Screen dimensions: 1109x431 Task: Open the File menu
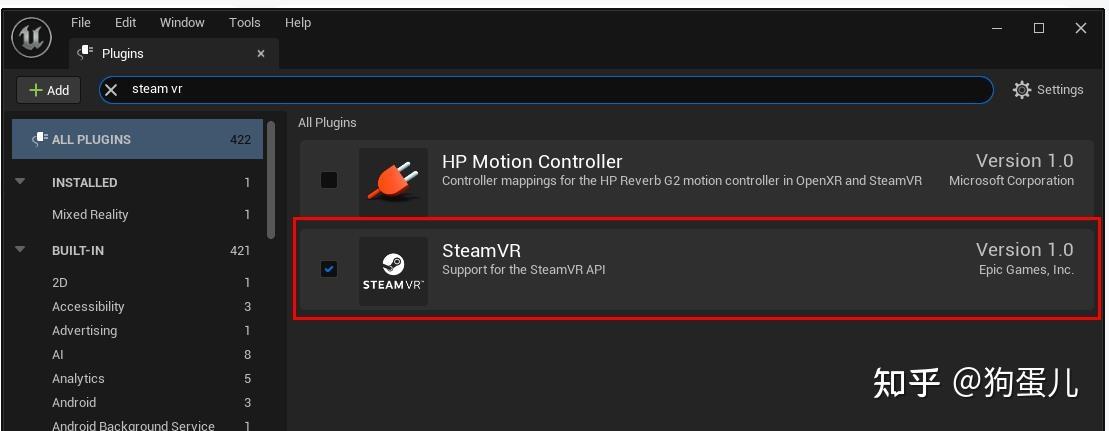pyautogui.click(x=81, y=22)
